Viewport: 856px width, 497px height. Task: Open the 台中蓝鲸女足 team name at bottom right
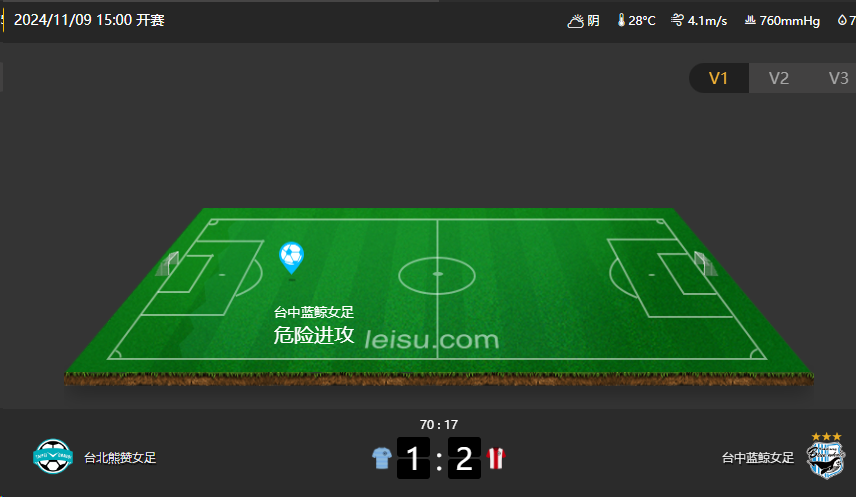[758, 458]
